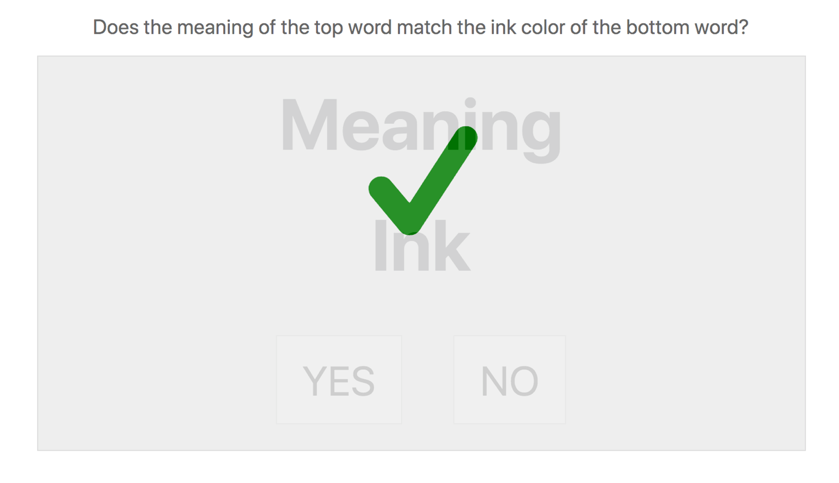This screenshot has width=839, height=483.
Task: Click the question mark ending the header
Action: [743, 27]
